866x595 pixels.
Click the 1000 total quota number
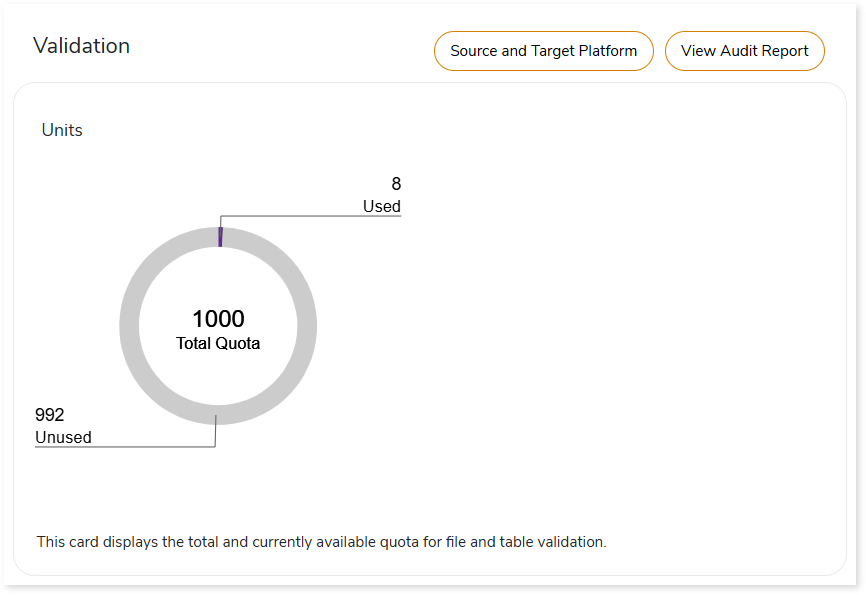218,319
